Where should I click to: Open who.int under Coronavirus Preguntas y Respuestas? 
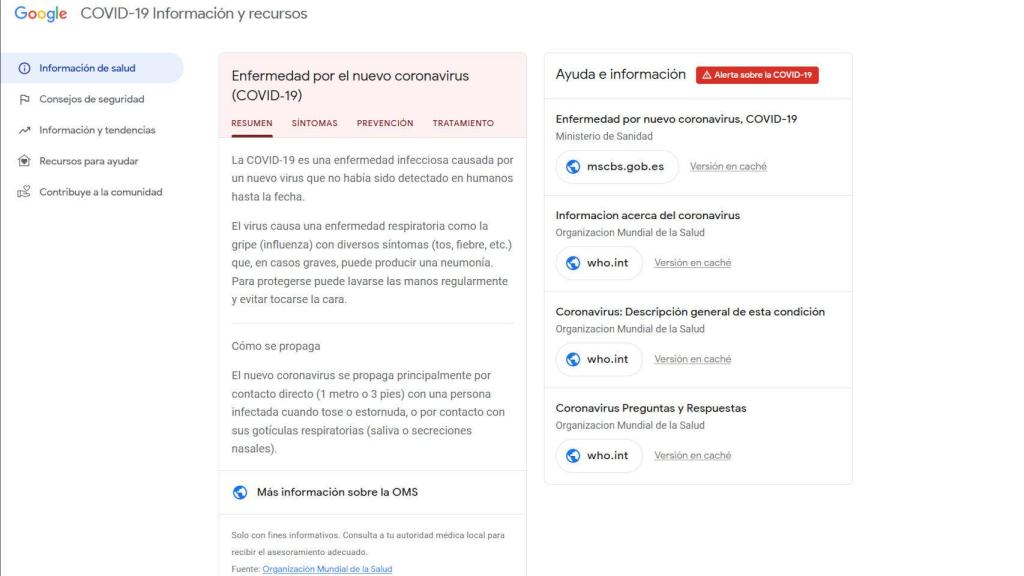pos(599,455)
